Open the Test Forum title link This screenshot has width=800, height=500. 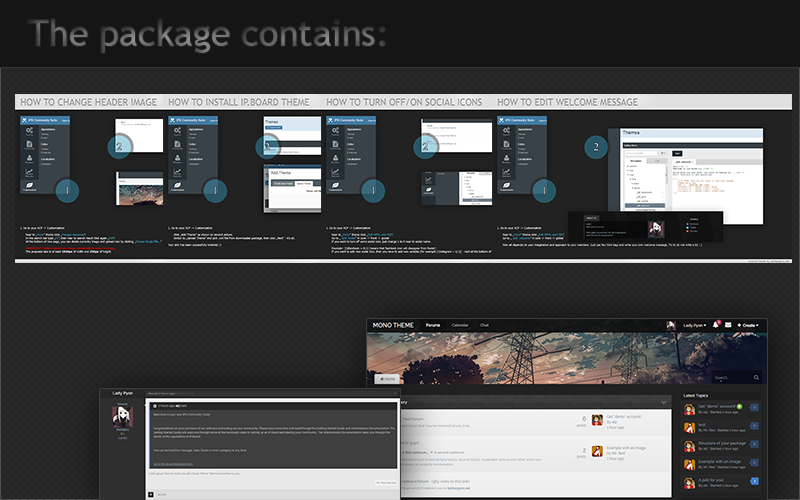coord(413,419)
